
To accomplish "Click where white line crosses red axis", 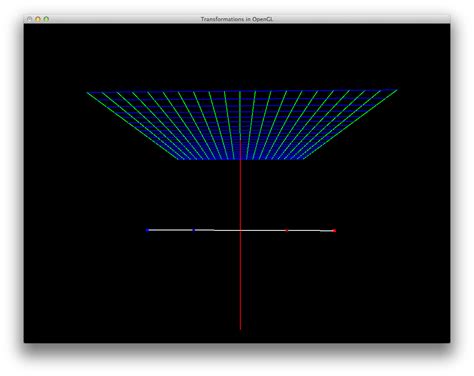I will [240, 230].
